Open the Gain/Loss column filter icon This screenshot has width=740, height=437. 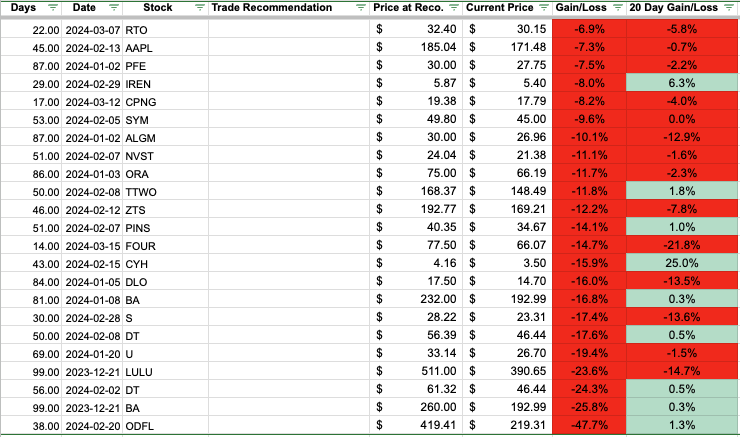pyautogui.click(x=617, y=8)
